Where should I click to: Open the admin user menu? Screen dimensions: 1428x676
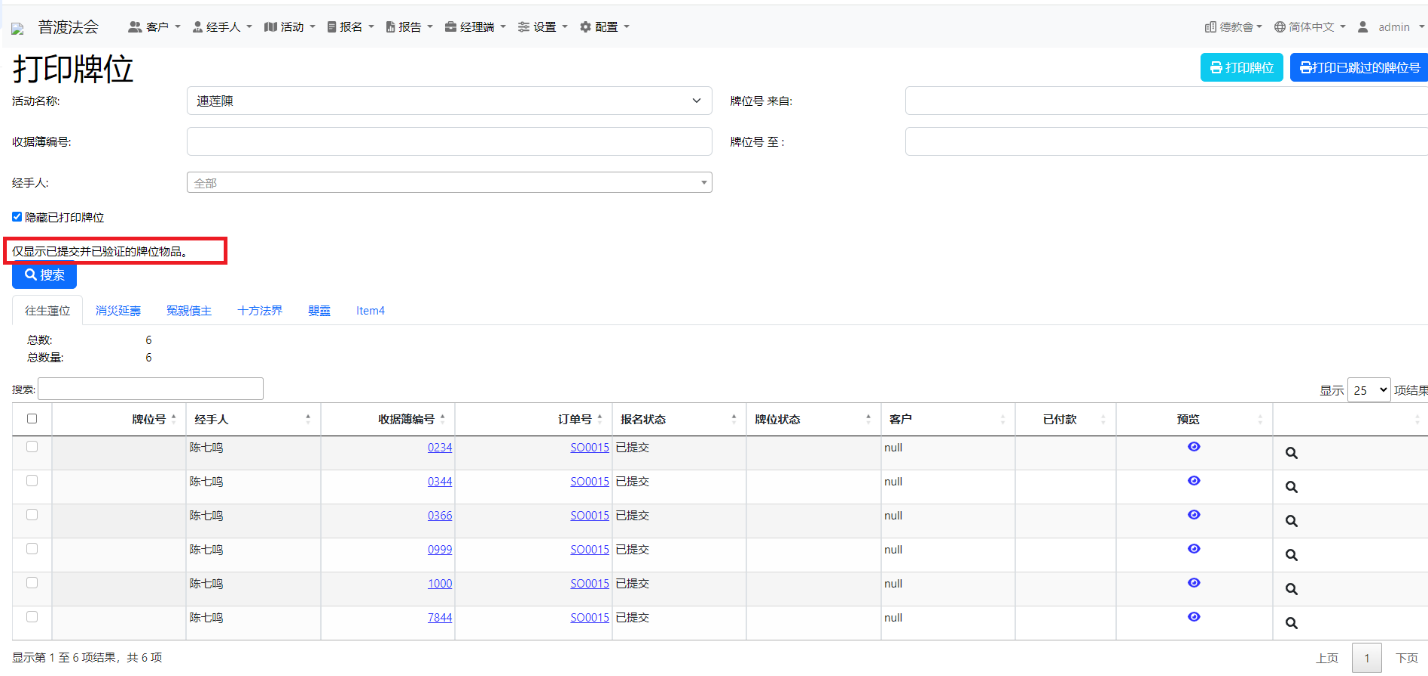(x=1389, y=27)
